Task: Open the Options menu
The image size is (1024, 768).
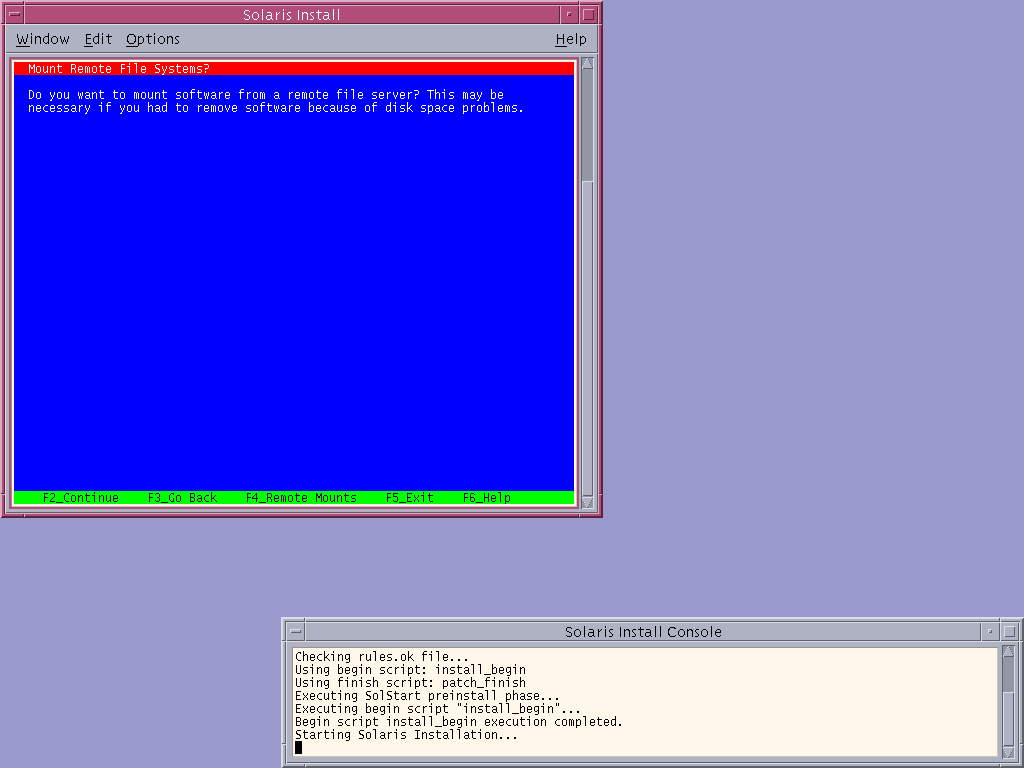Action: [153, 39]
